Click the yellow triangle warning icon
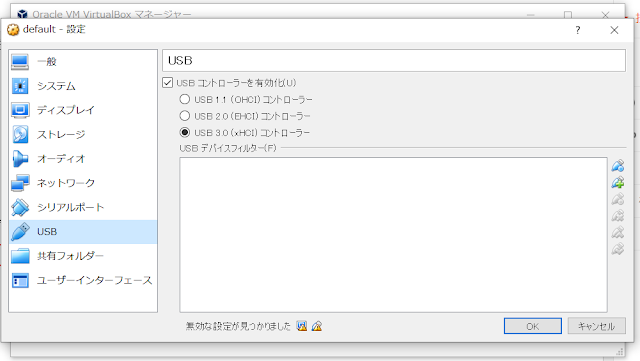Image resolution: width=640 pixels, height=361 pixels. (317, 326)
